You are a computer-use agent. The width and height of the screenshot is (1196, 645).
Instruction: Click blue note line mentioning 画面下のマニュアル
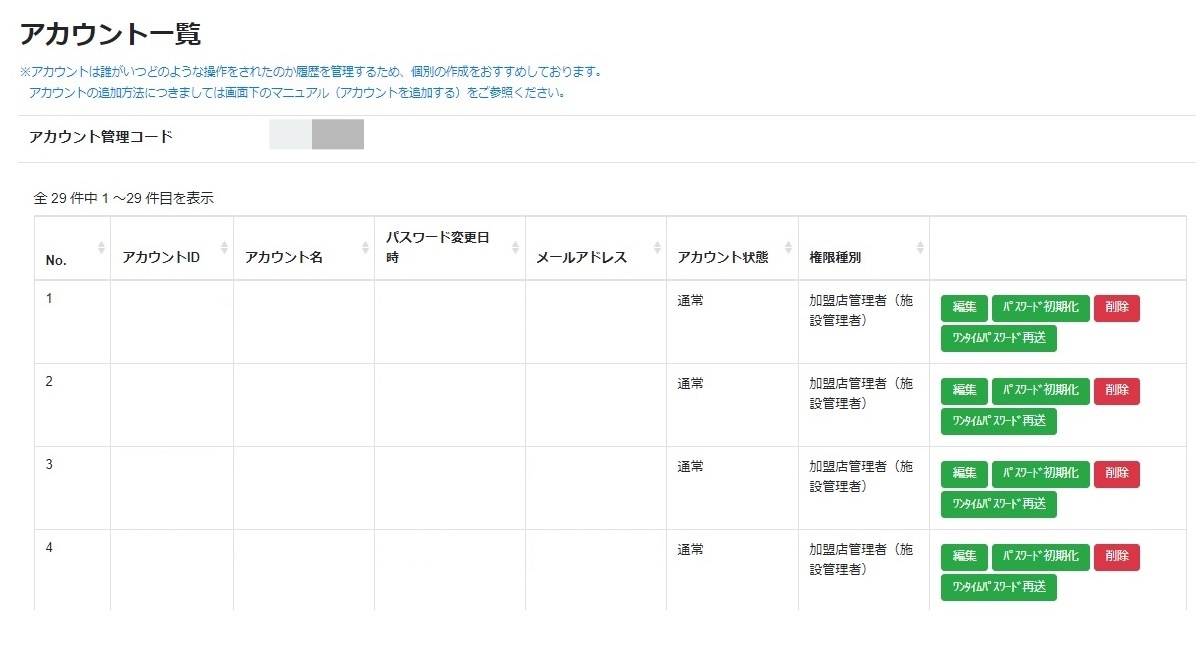(x=297, y=93)
